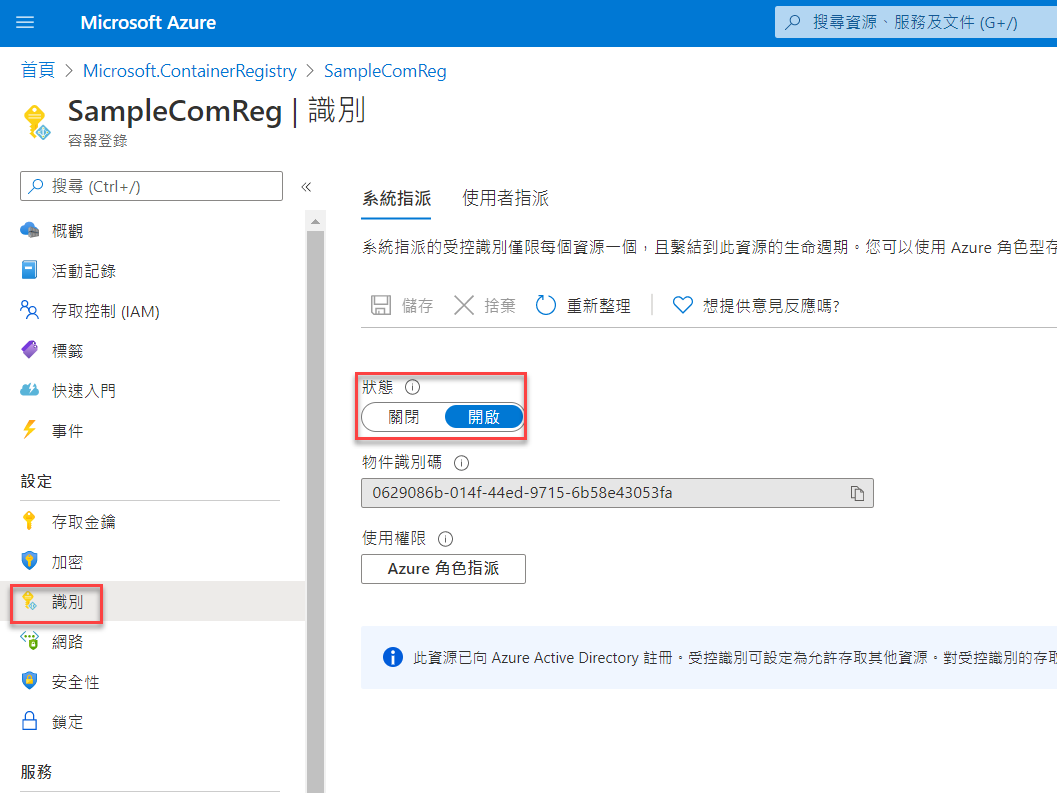The width and height of the screenshot is (1057, 793).
Task: Switch status toggle to 關閉
Action: point(404,417)
